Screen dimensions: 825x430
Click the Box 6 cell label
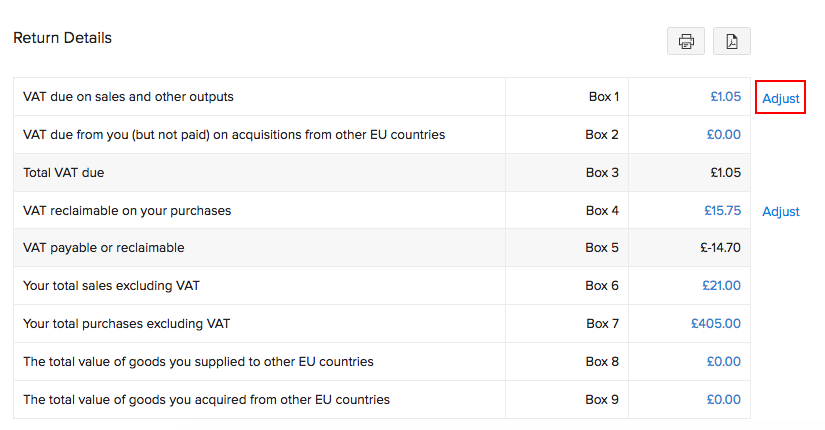(x=602, y=285)
